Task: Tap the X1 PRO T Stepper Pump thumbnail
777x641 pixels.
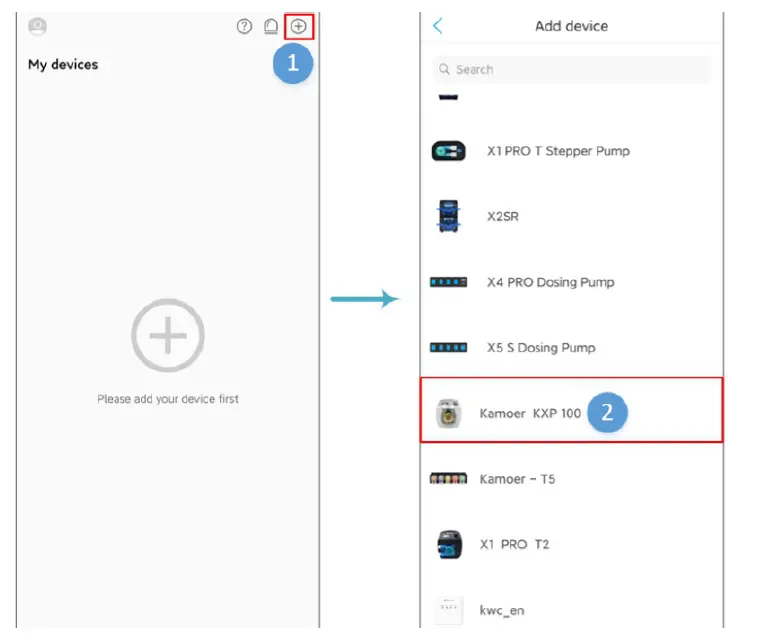Action: 448,151
